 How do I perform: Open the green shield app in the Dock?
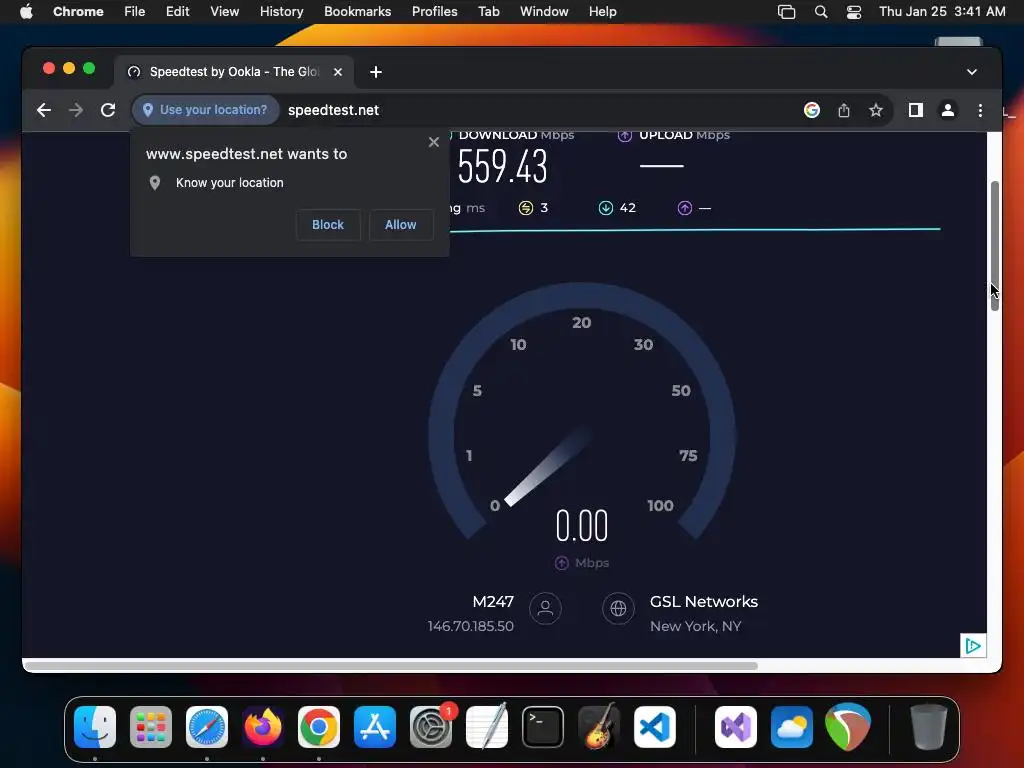[848, 727]
